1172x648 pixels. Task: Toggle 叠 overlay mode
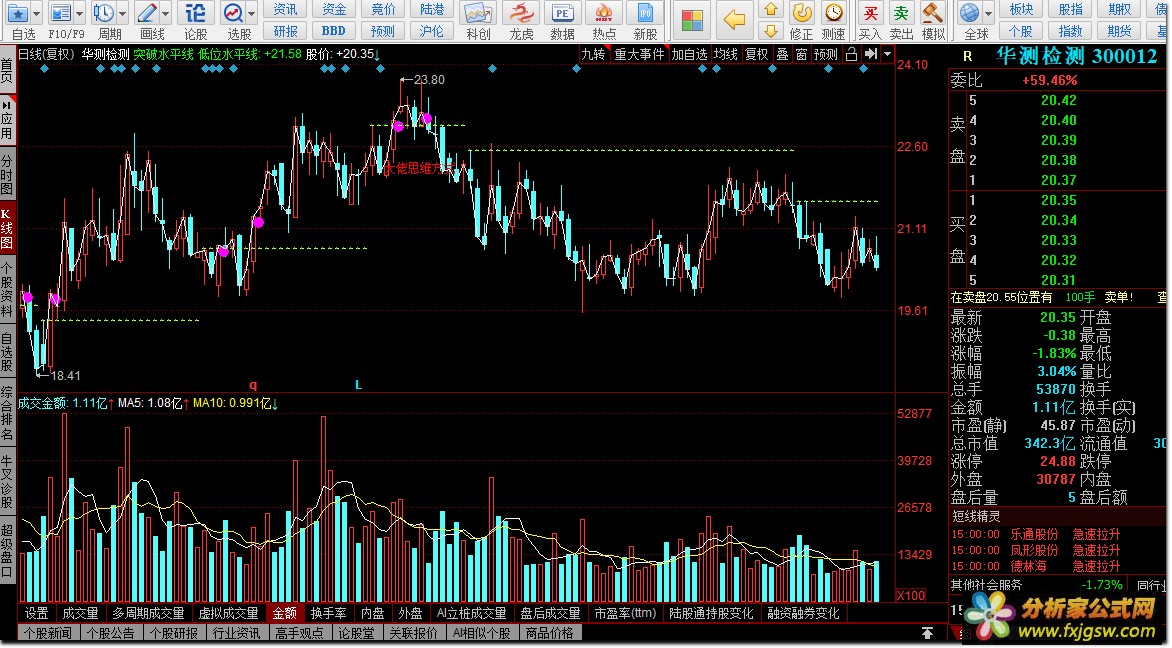pyautogui.click(x=782, y=54)
